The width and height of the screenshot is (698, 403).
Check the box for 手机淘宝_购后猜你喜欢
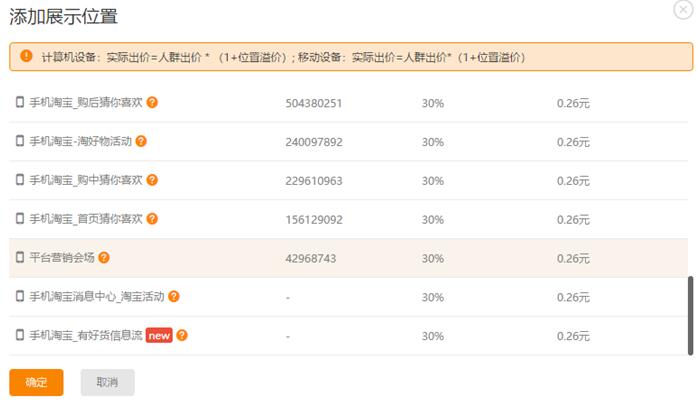click(x=20, y=102)
